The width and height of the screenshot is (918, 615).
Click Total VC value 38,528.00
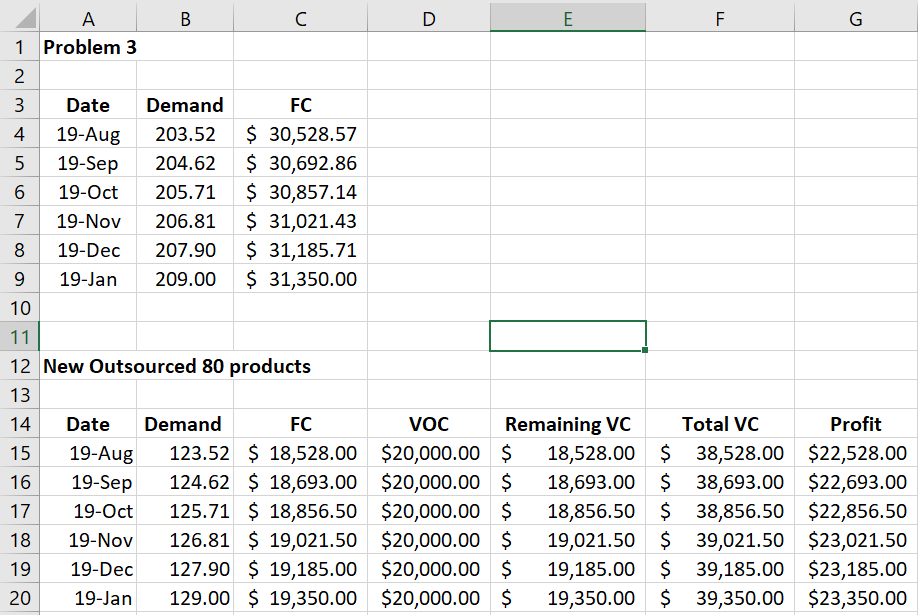tap(720, 453)
